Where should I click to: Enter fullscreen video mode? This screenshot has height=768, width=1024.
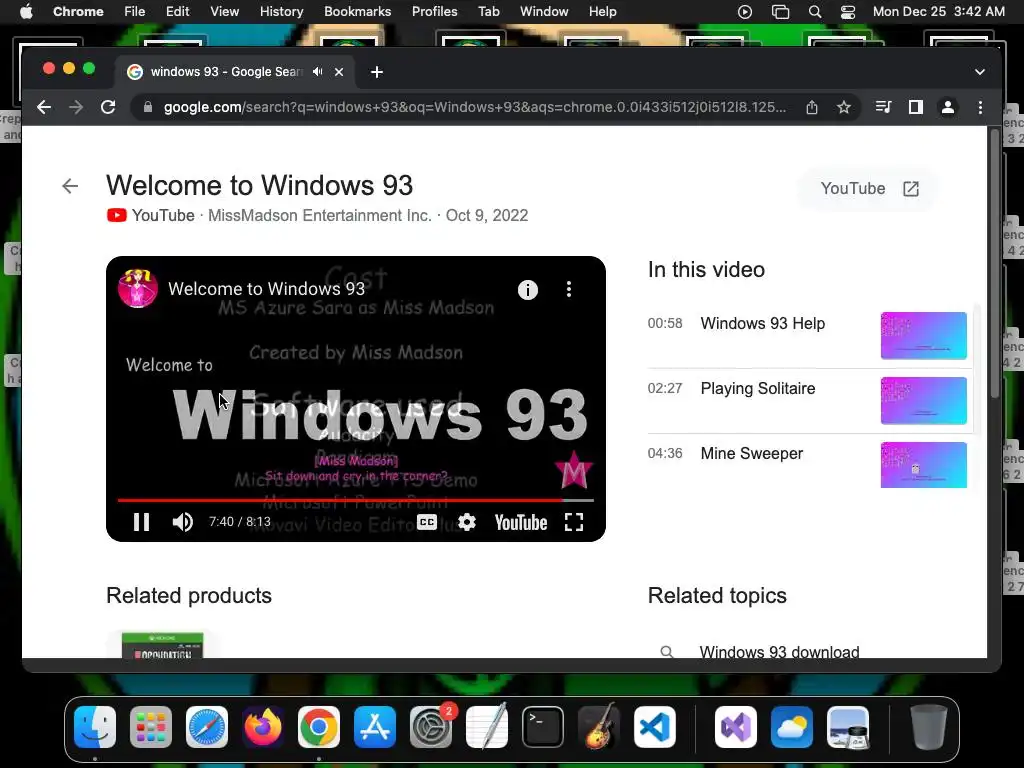pos(573,522)
